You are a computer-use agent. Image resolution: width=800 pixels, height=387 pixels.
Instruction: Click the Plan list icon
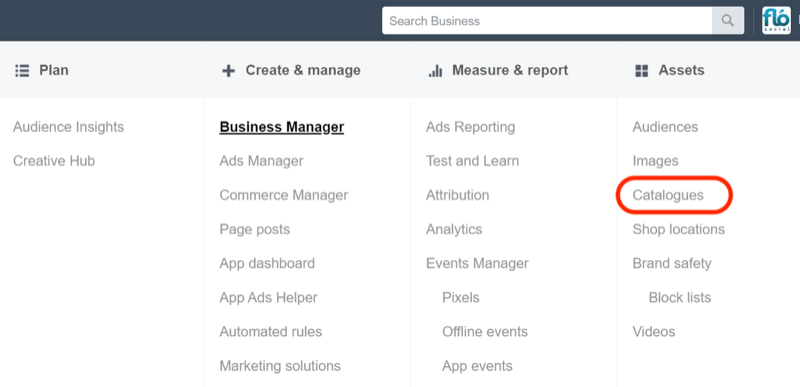[22, 70]
